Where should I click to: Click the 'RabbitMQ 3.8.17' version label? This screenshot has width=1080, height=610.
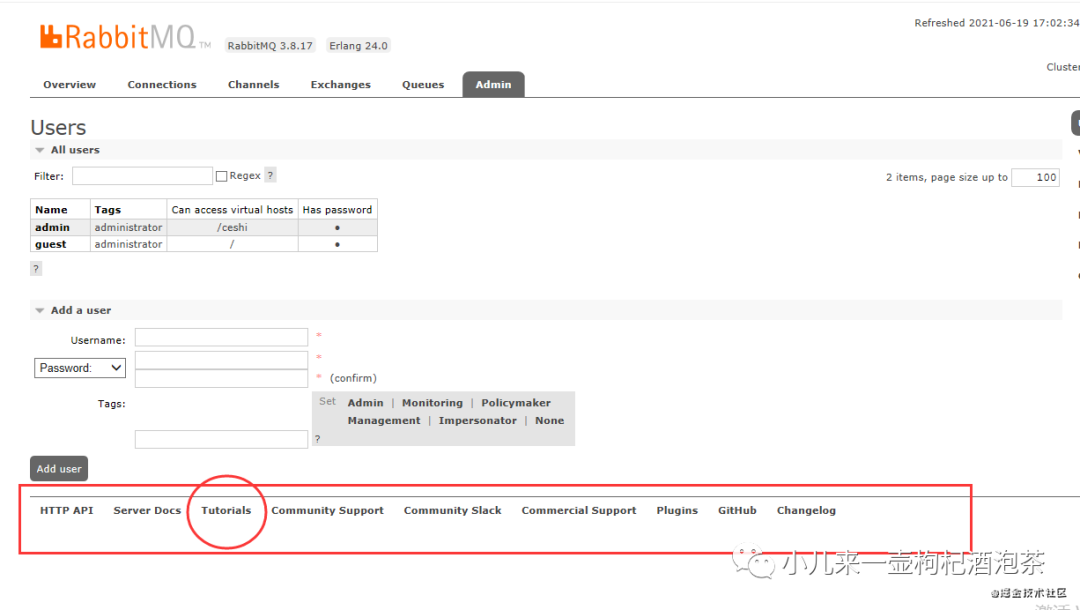(270, 45)
